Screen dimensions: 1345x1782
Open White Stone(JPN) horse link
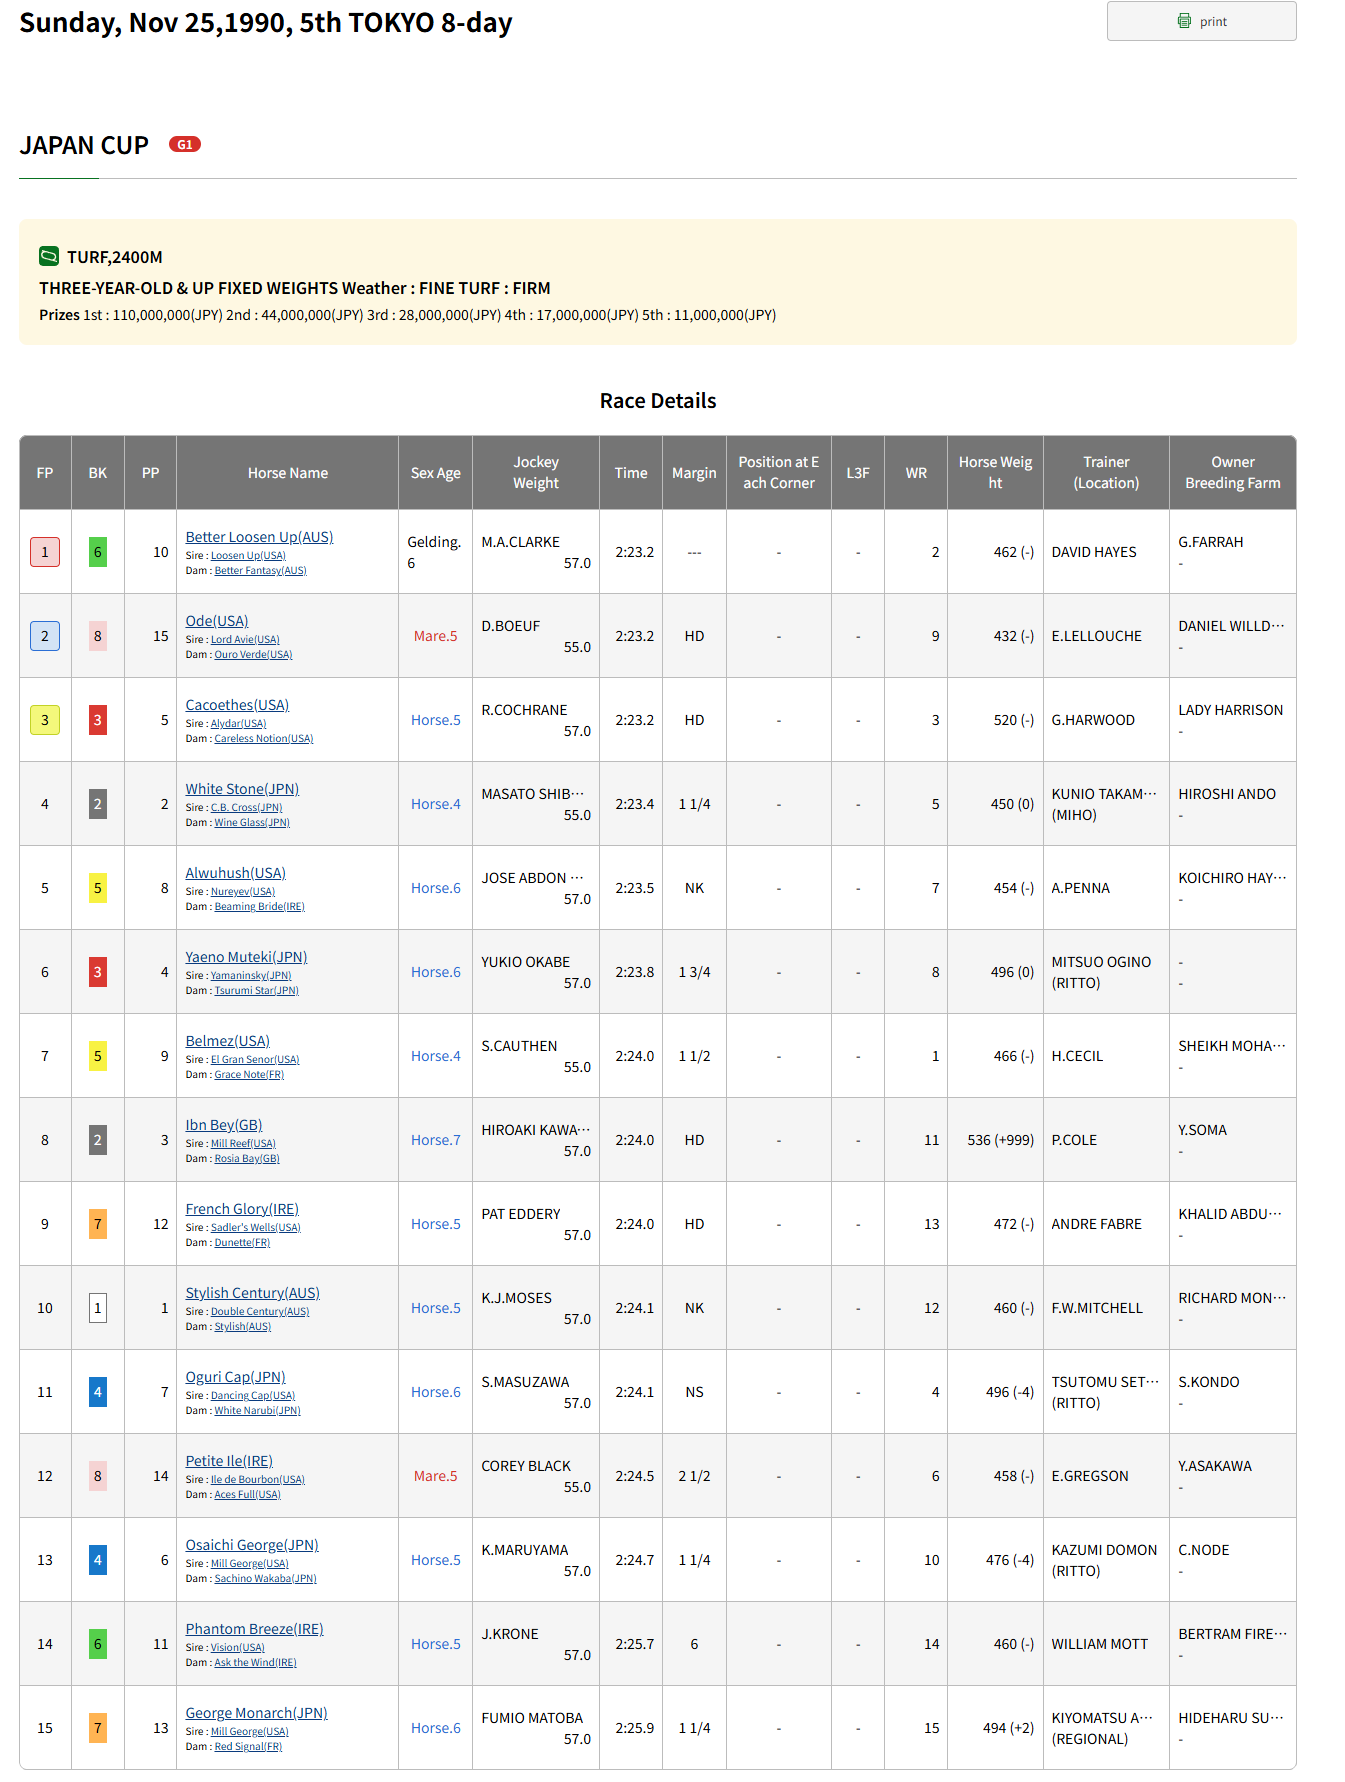242,789
